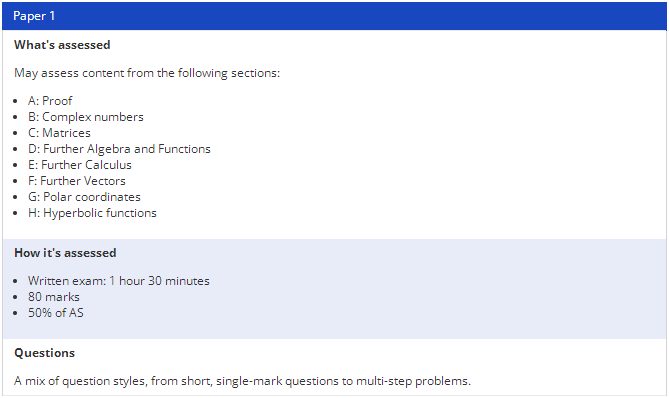This screenshot has width=669, height=398.
Task: Click the bullet before H: Hyperbolic functions
Action: tap(16, 213)
